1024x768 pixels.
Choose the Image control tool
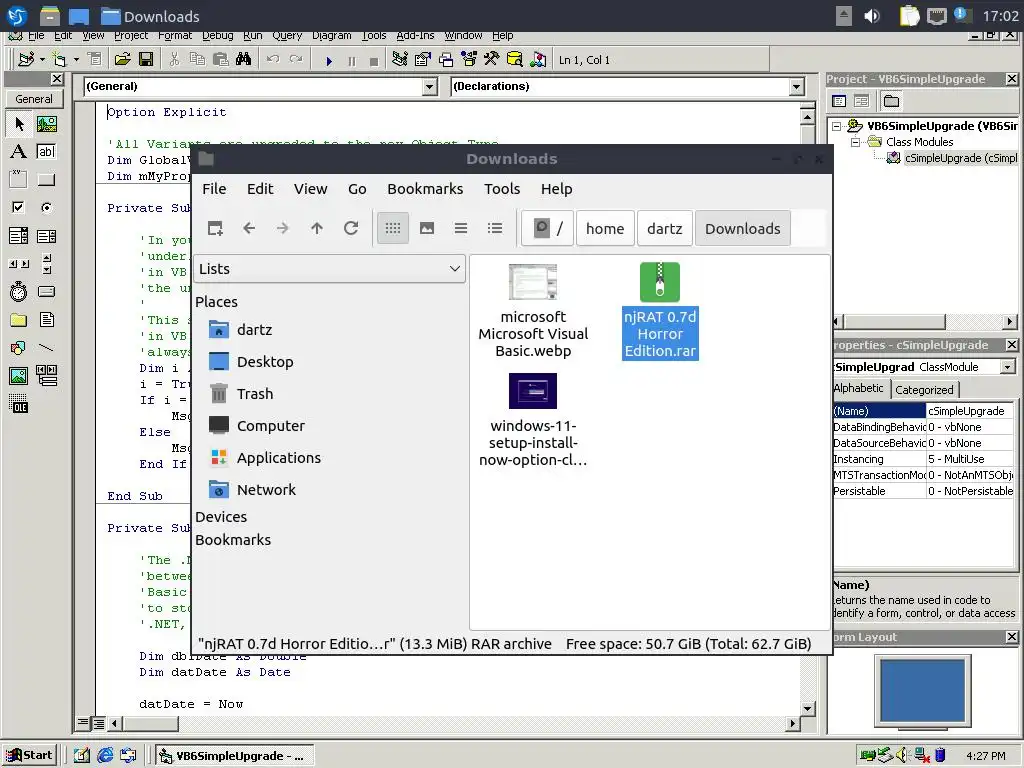(x=18, y=376)
